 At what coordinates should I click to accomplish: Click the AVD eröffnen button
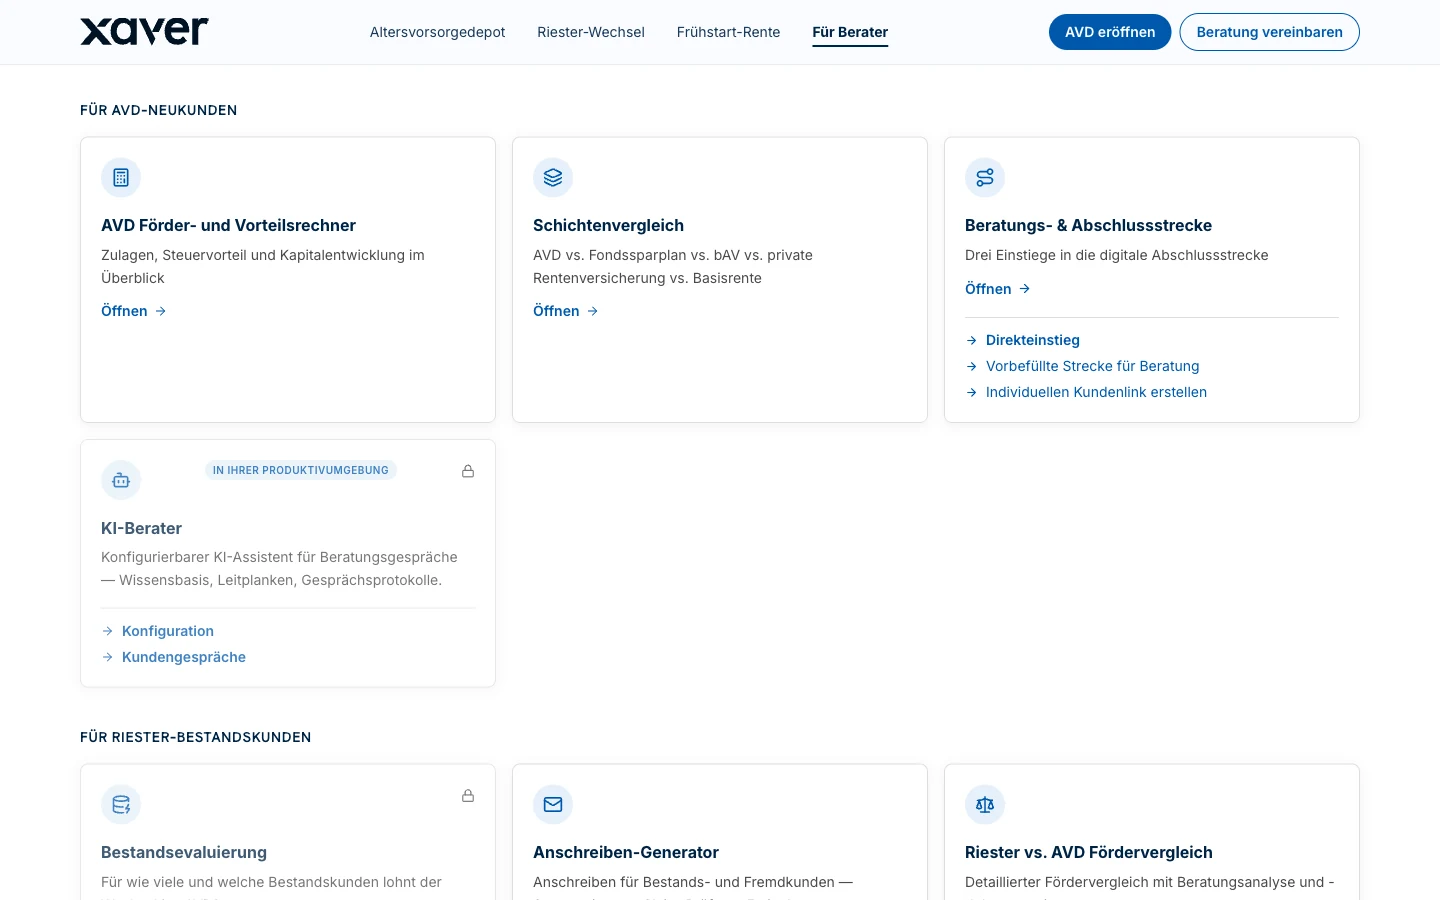tap(1110, 32)
